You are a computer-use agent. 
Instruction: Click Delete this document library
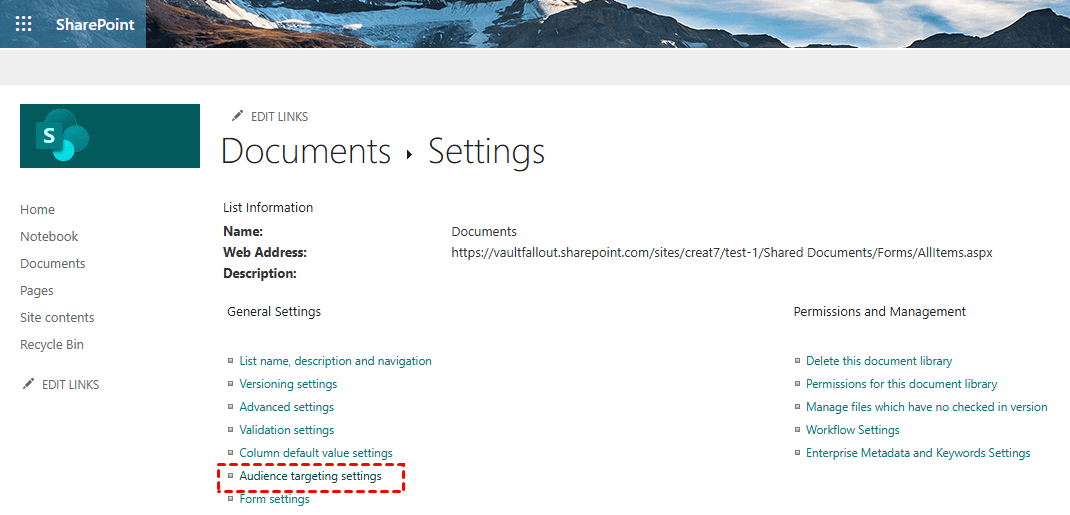(x=879, y=361)
